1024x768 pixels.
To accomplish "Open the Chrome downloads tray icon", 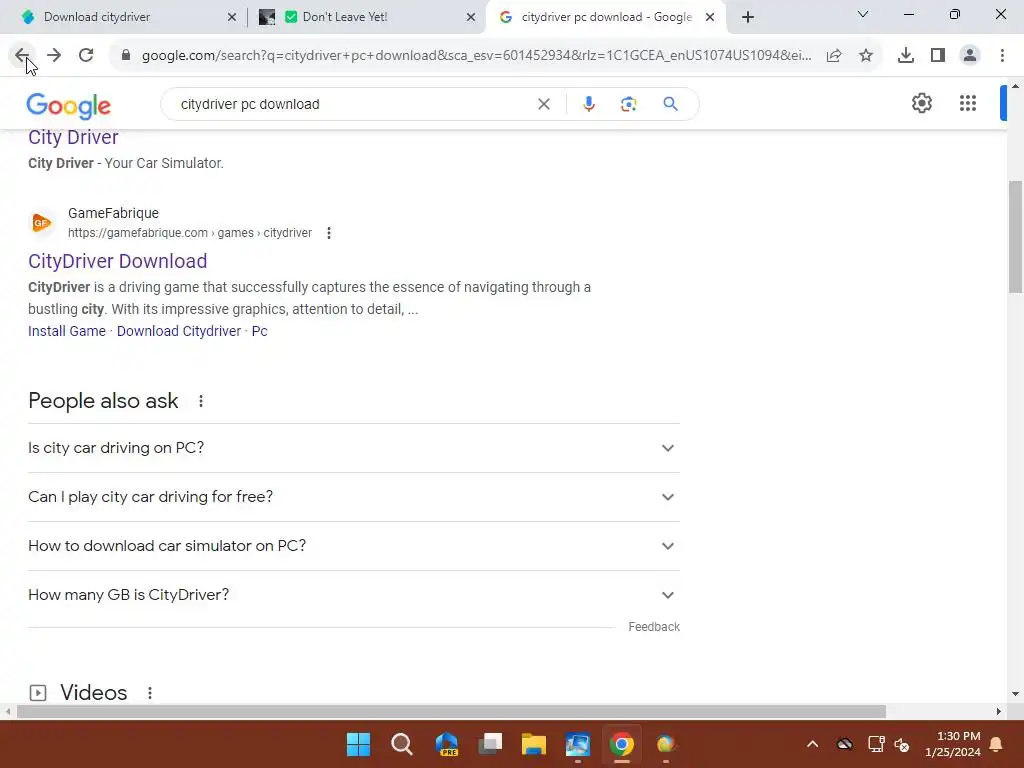I will point(905,56).
